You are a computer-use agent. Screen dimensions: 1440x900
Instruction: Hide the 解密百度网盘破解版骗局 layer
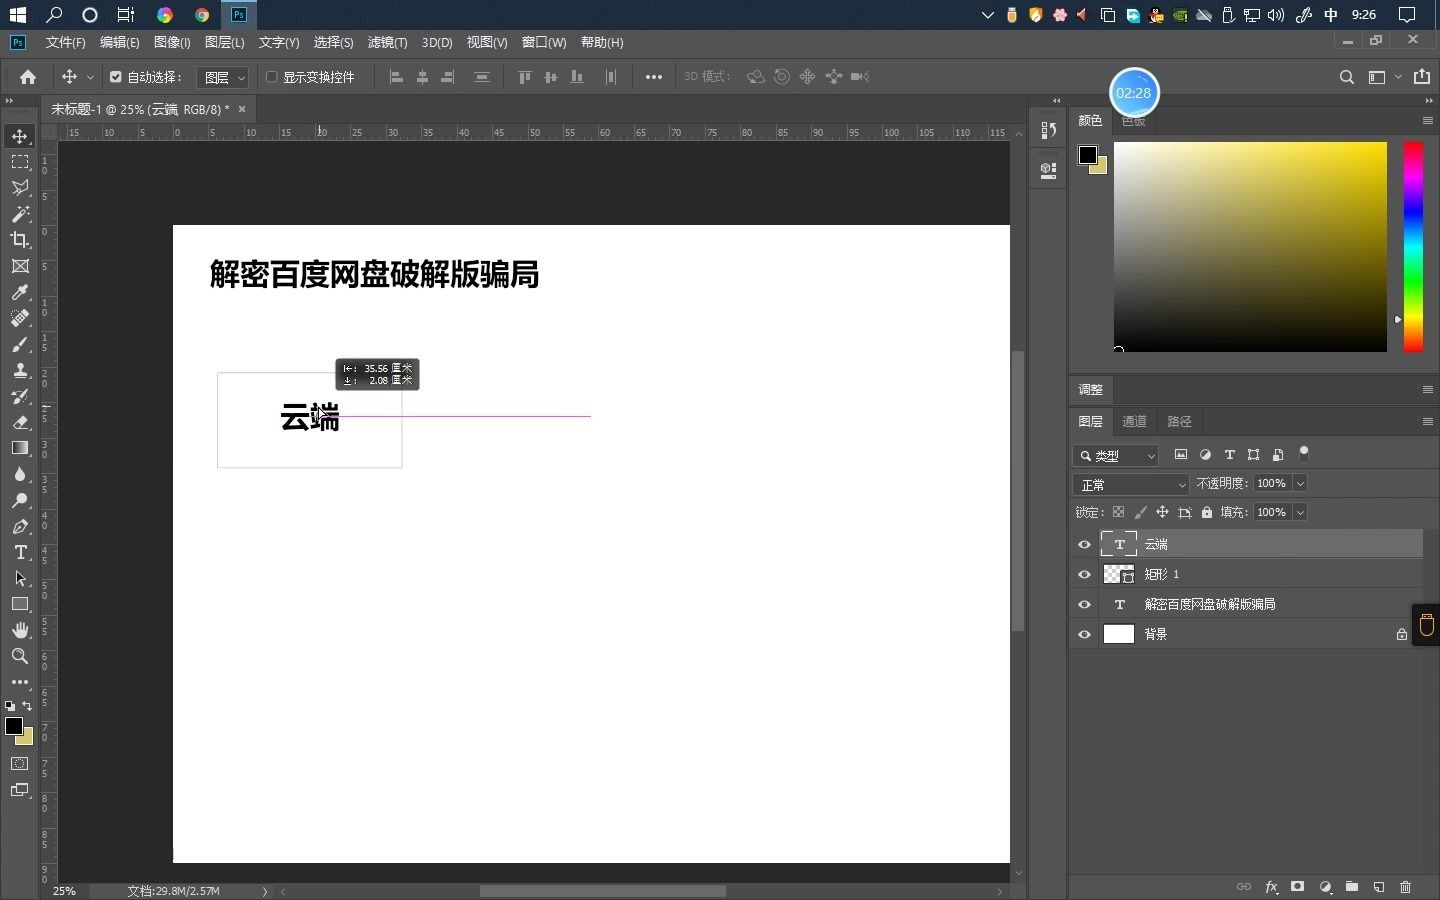1084,605
